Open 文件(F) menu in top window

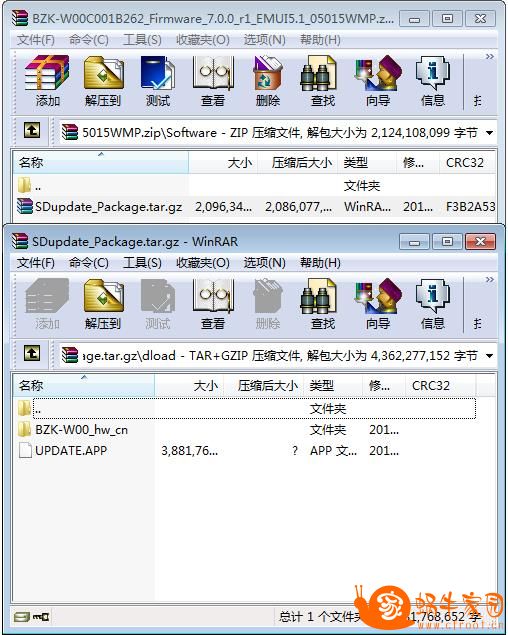36,40
